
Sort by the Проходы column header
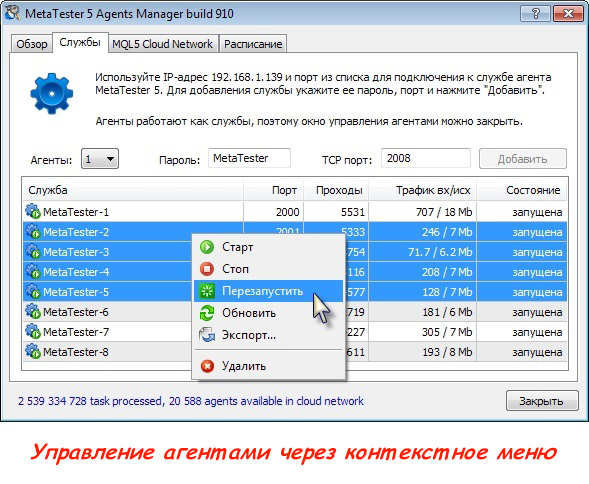click(336, 190)
